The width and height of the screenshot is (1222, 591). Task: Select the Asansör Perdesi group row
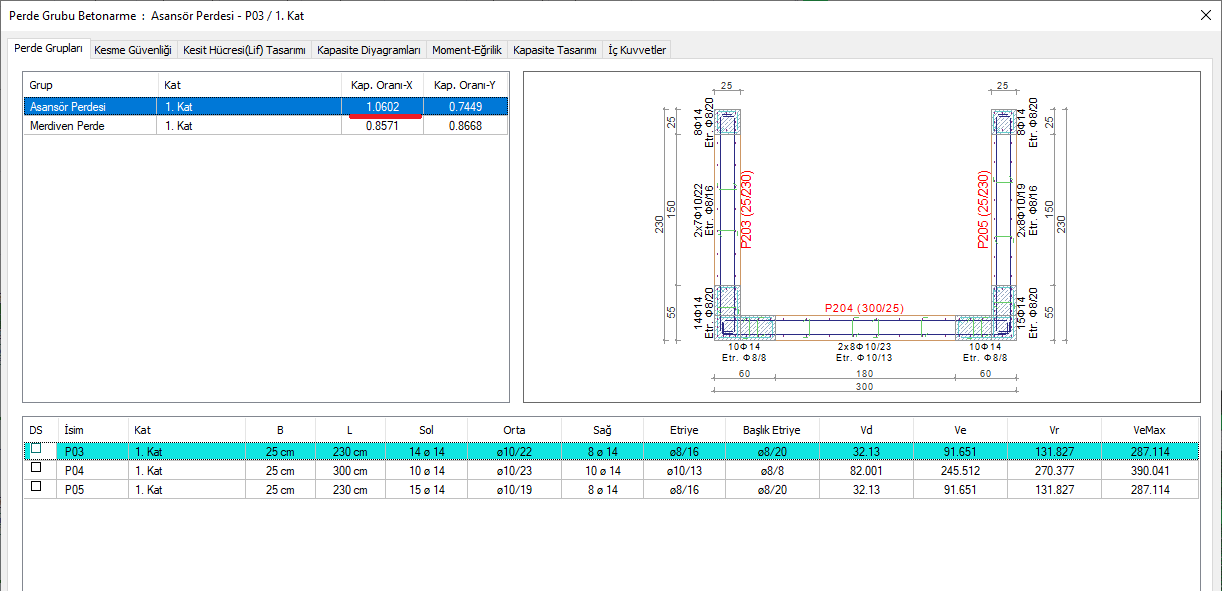[267, 107]
